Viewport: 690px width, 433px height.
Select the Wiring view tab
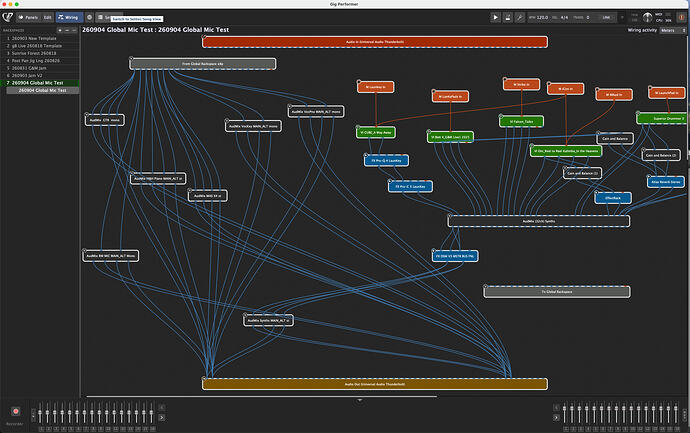pos(69,18)
